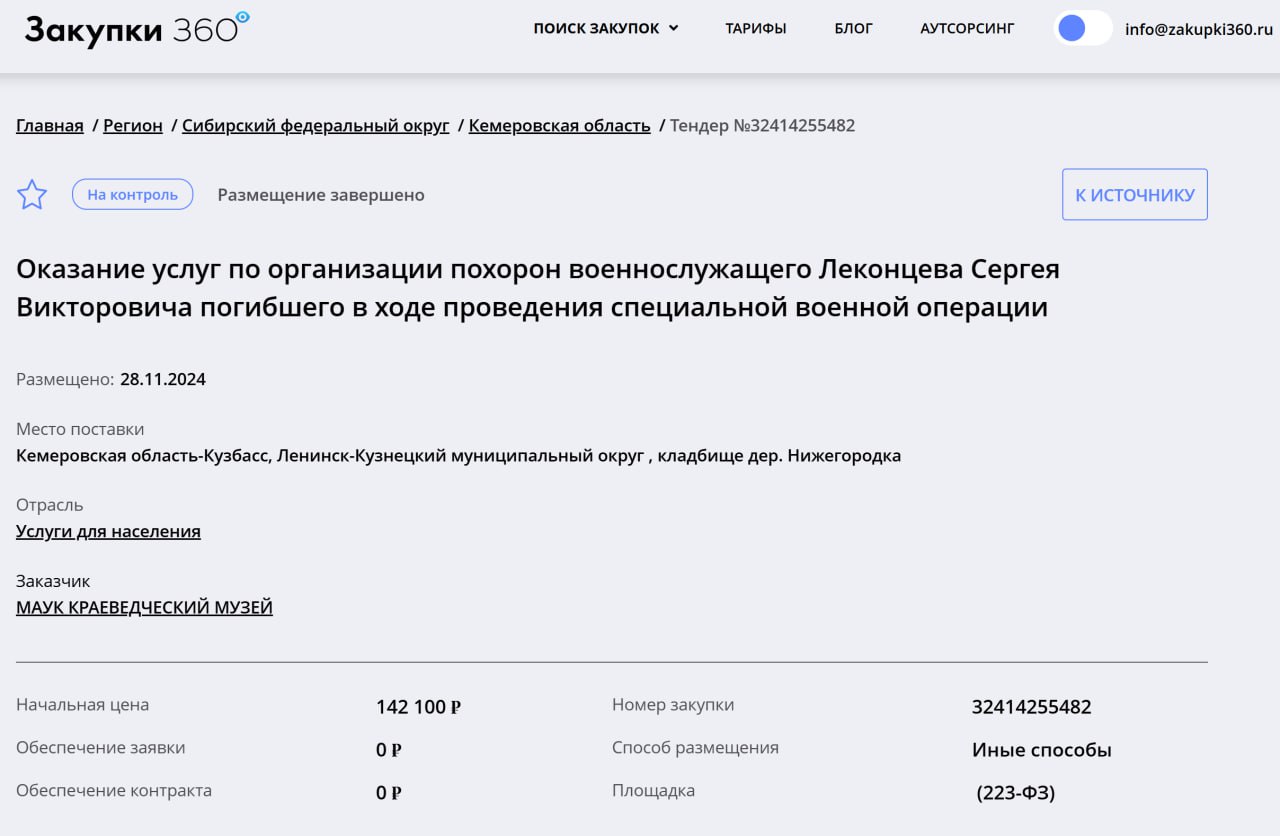Image resolution: width=1280 pixels, height=836 pixels.
Task: Click the starting price 142 100 ₽ value
Action: (x=418, y=707)
